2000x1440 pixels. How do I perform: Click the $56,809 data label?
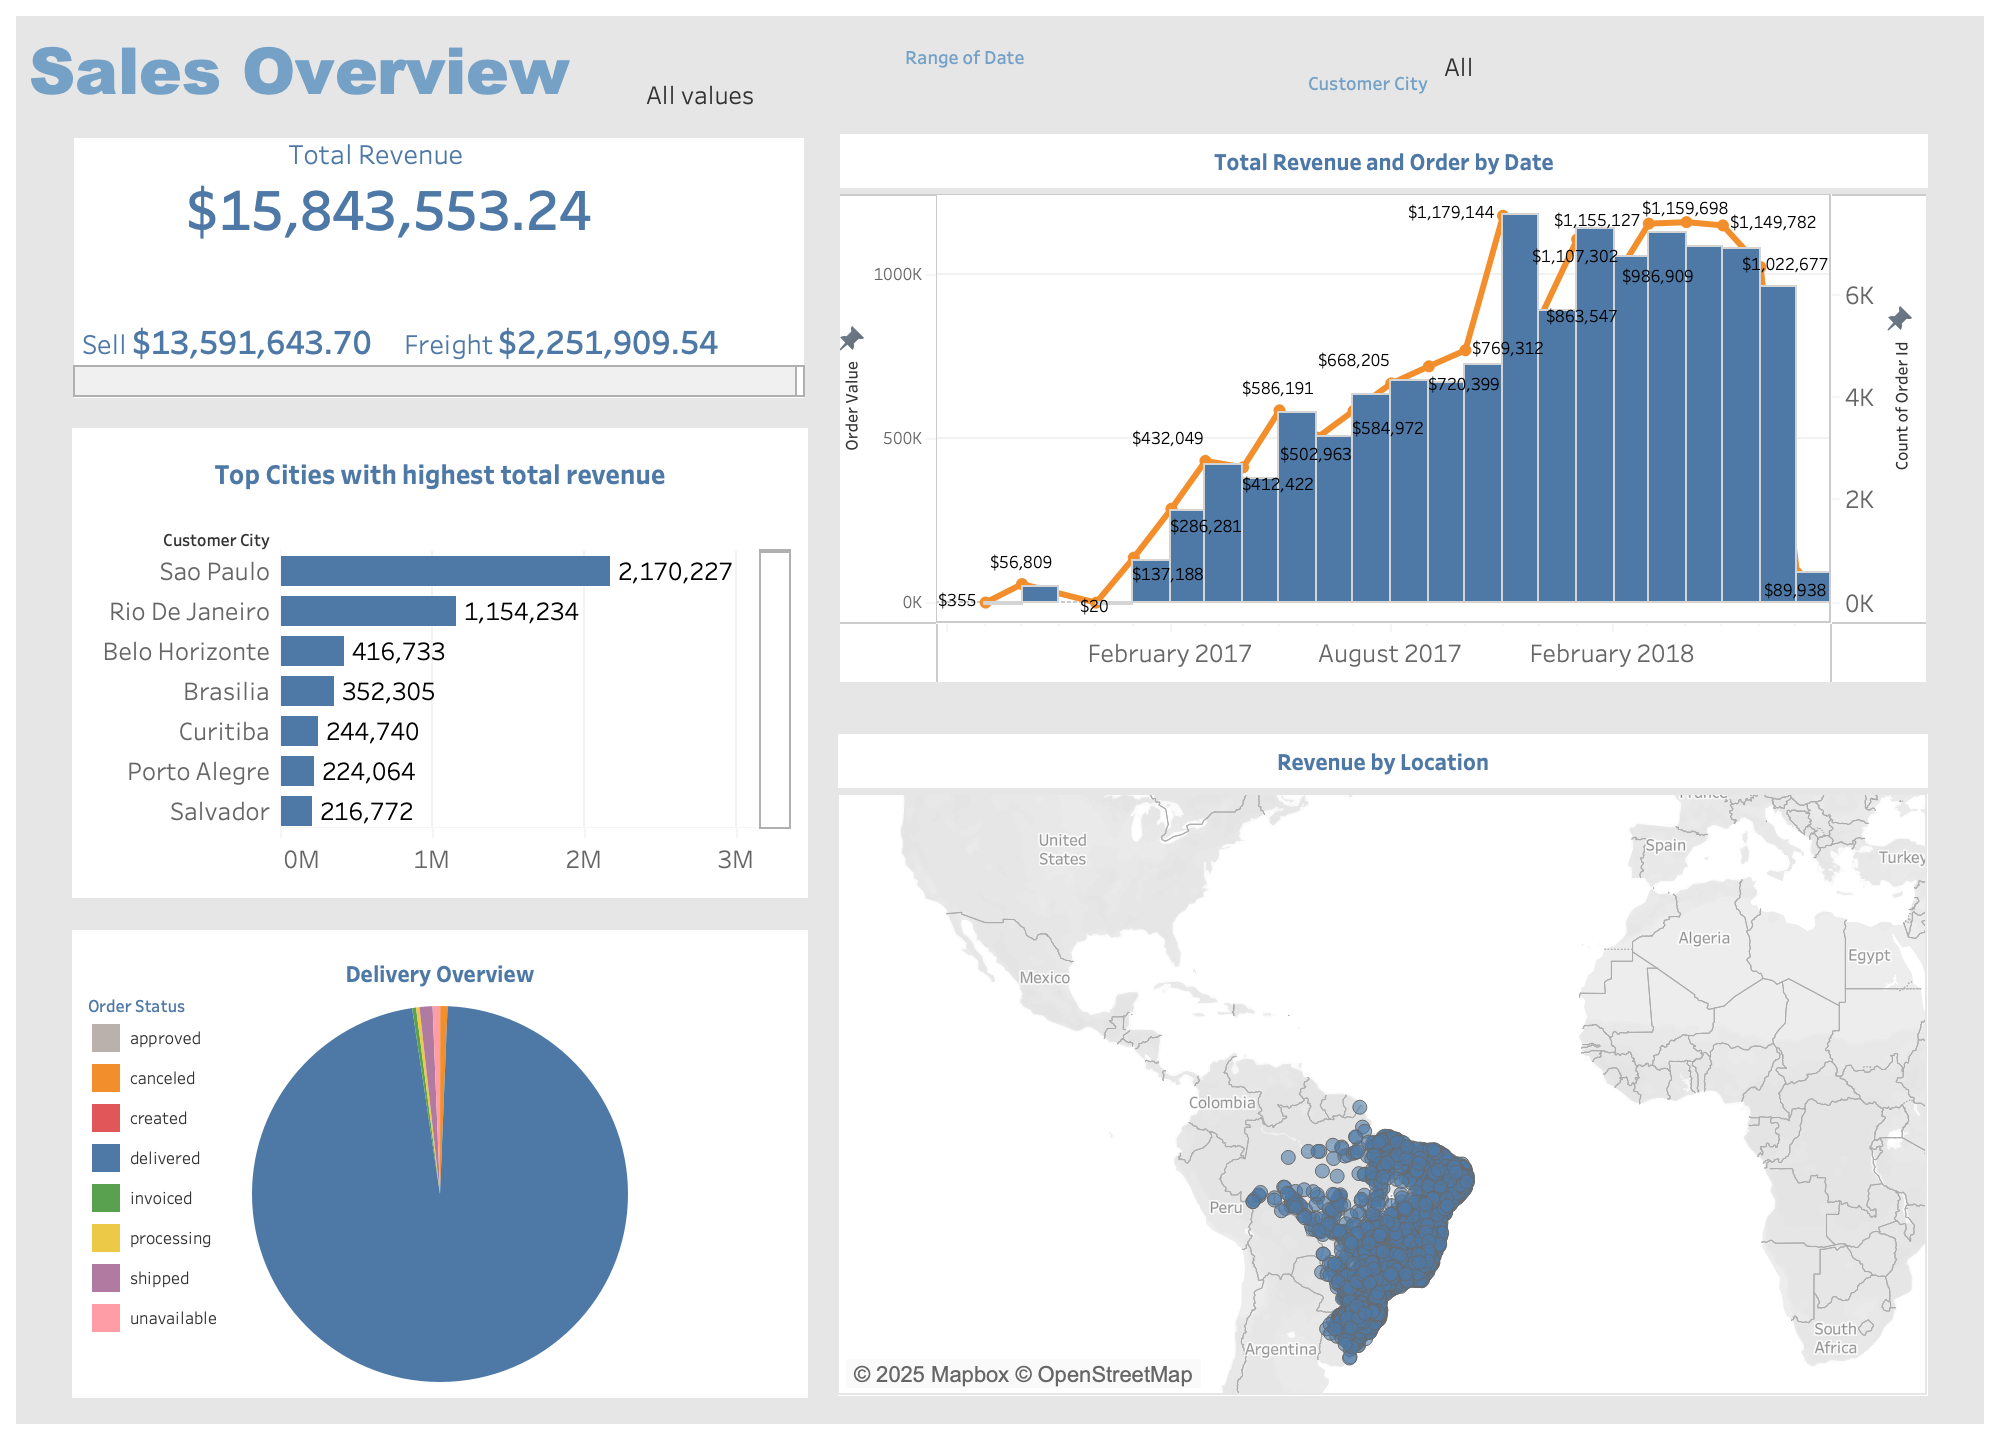point(1021,562)
